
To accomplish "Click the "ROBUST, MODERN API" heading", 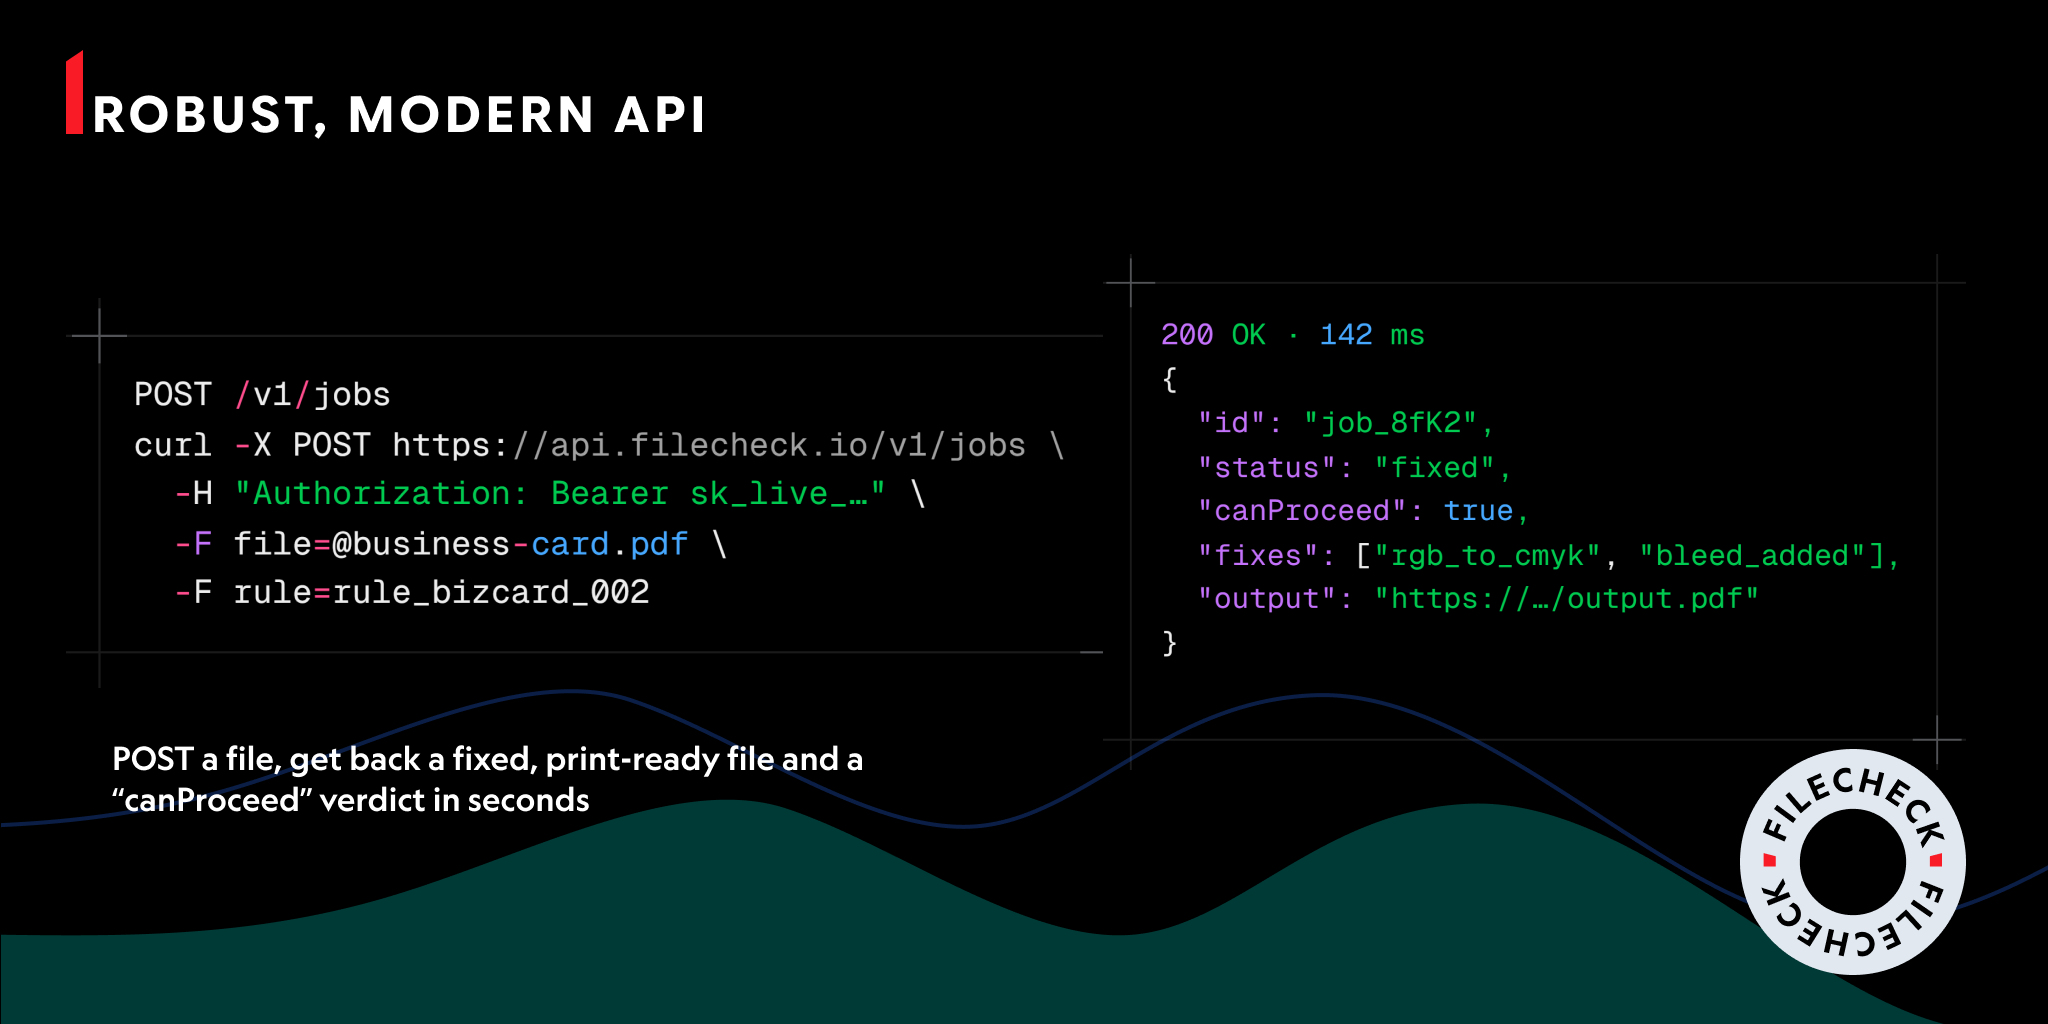I will click(399, 115).
